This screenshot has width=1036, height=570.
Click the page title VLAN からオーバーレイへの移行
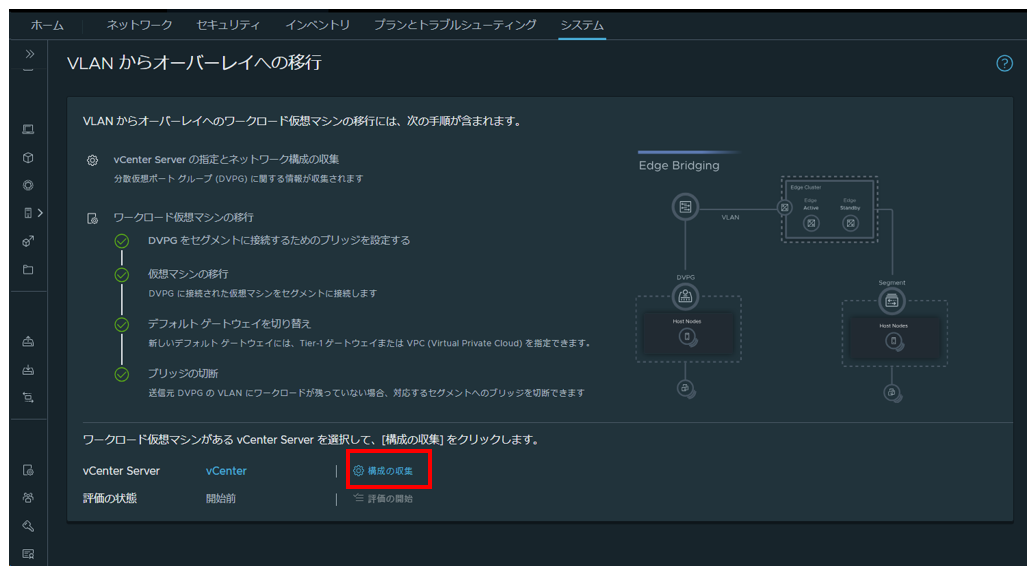(194, 63)
